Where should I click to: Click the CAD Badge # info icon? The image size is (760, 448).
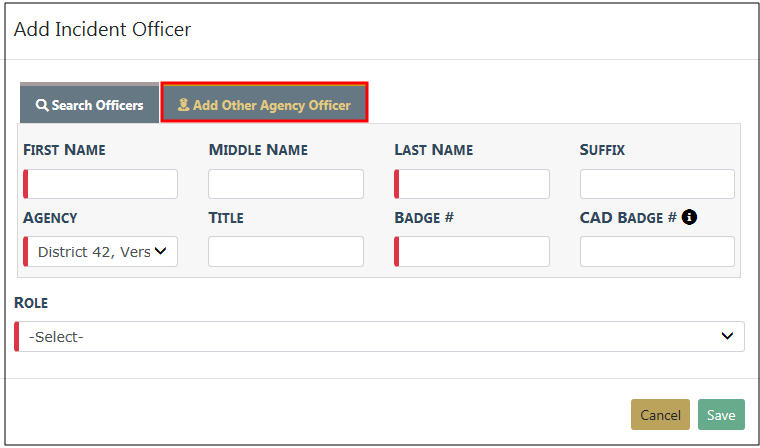pyautogui.click(x=690, y=217)
